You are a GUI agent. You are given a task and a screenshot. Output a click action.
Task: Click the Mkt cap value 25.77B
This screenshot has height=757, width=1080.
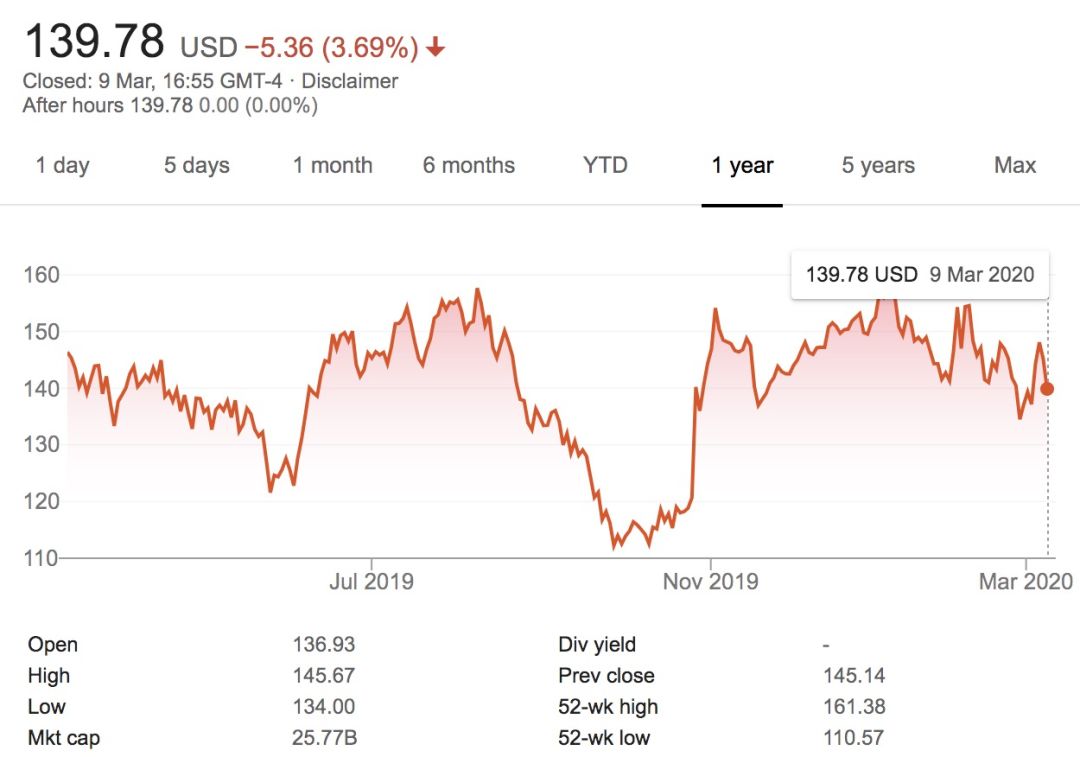323,739
